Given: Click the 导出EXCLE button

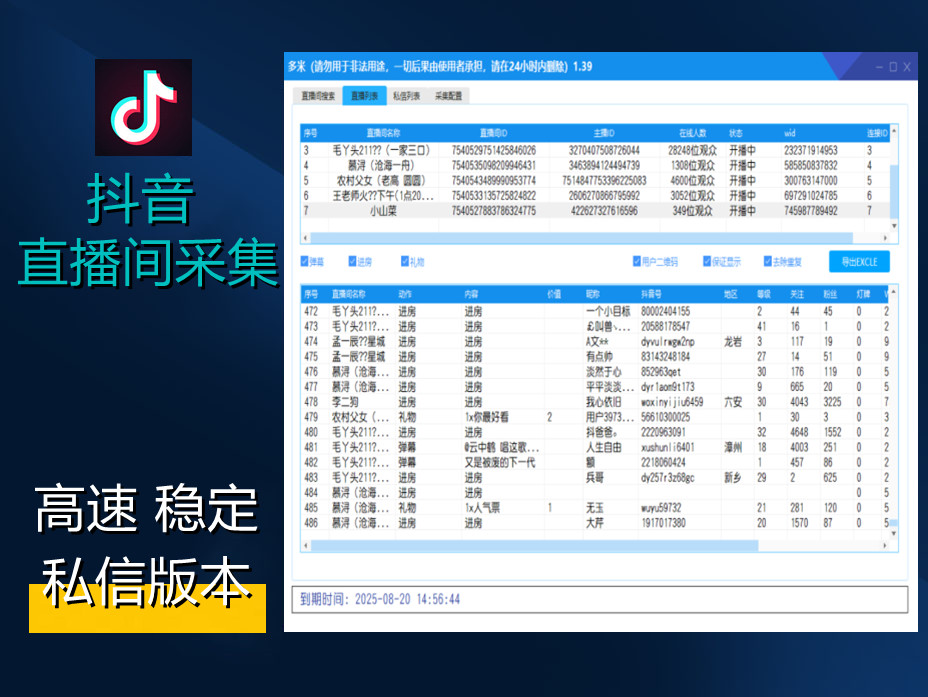Looking at the screenshot, I should [x=859, y=262].
